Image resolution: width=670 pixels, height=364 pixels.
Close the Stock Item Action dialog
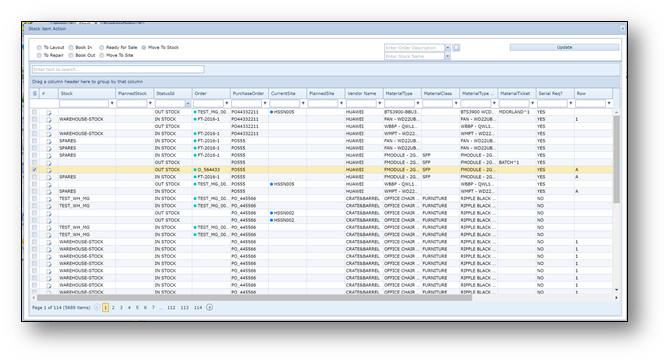622,29
